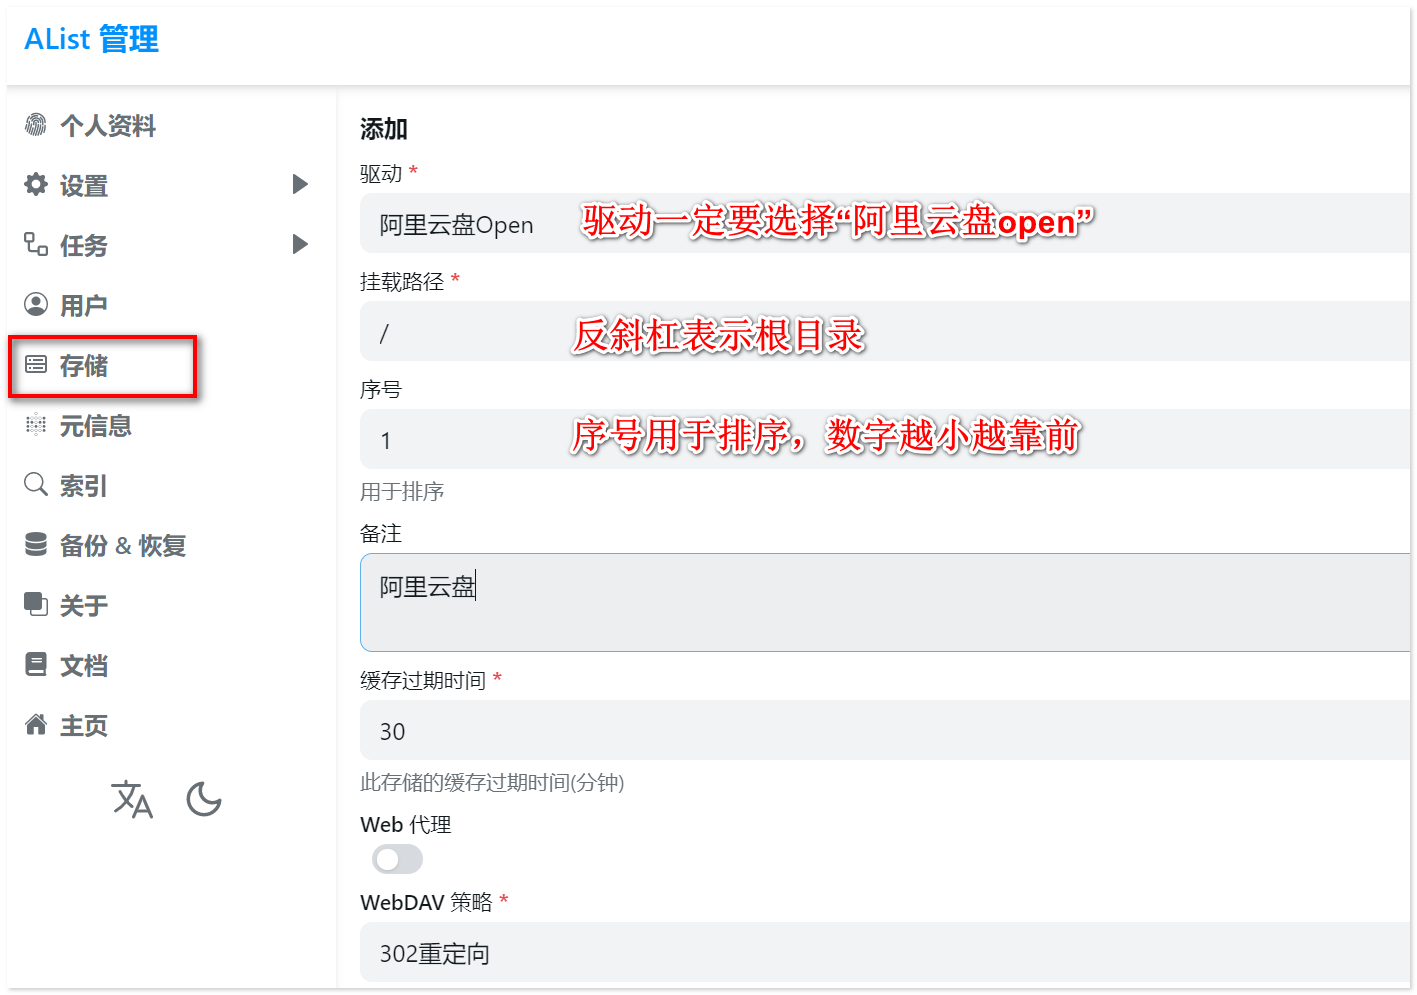Screen dimensions: 1417x995
Task: Click the fingerprint icon beside 个人资料
Action: pyautogui.click(x=36, y=125)
